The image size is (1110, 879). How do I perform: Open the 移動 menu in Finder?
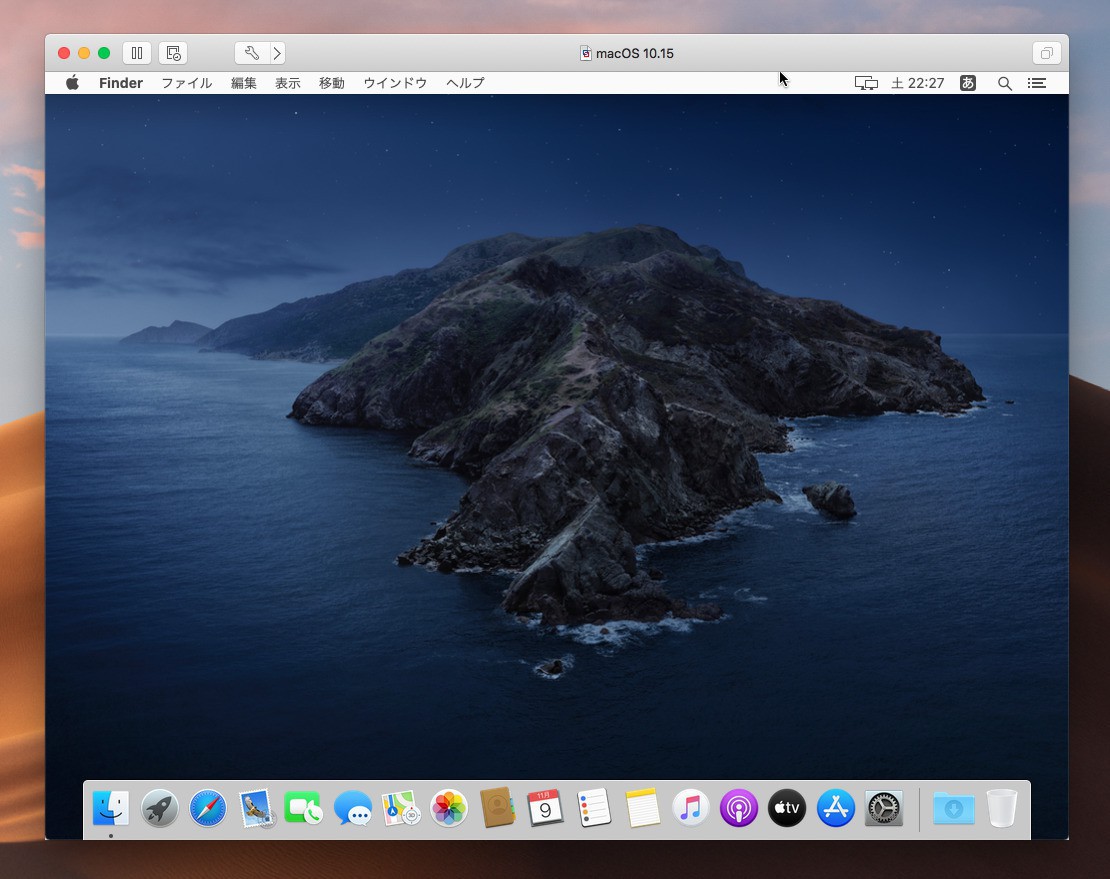(331, 83)
